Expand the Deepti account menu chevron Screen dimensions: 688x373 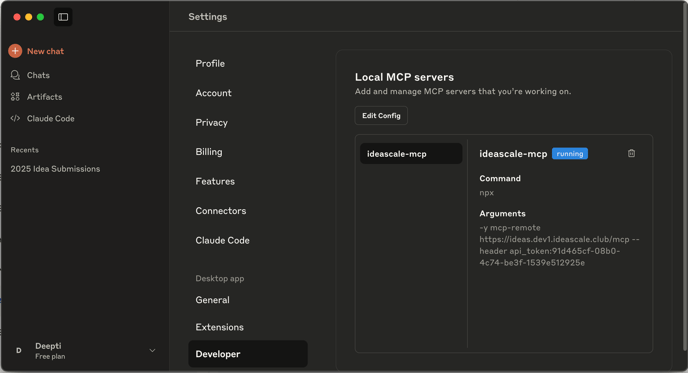152,350
